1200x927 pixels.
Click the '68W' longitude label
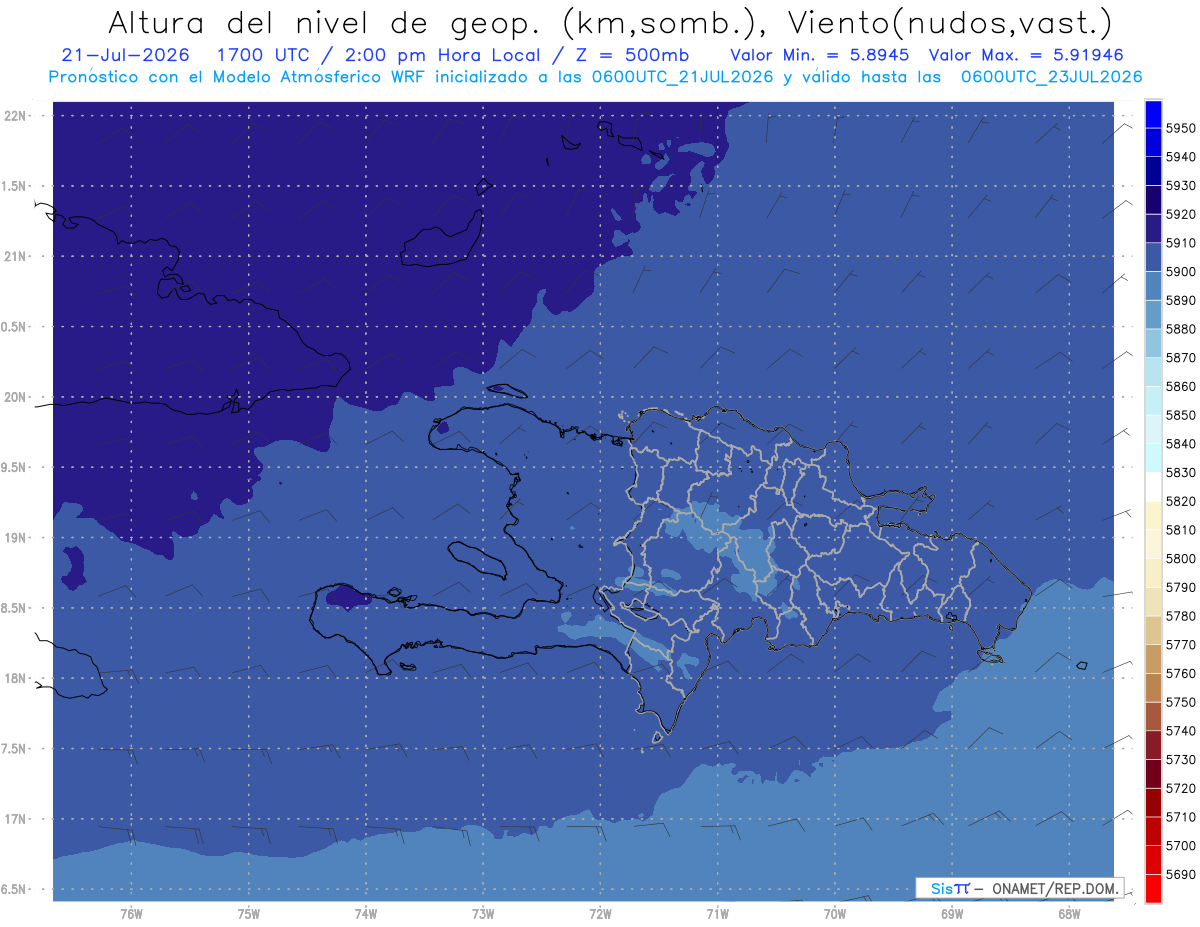1069,914
